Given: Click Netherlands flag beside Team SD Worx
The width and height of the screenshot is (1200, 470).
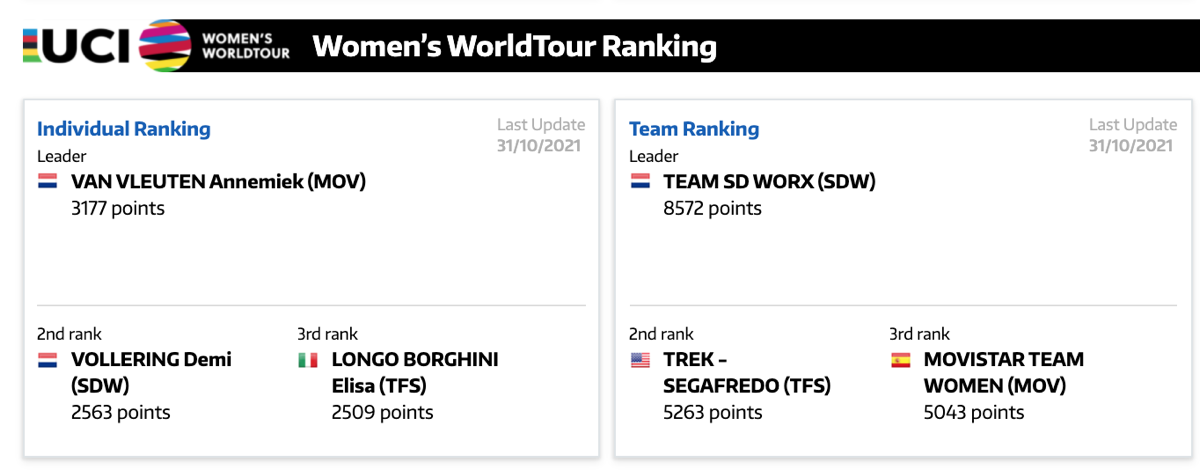Looking at the screenshot, I should click(x=640, y=182).
